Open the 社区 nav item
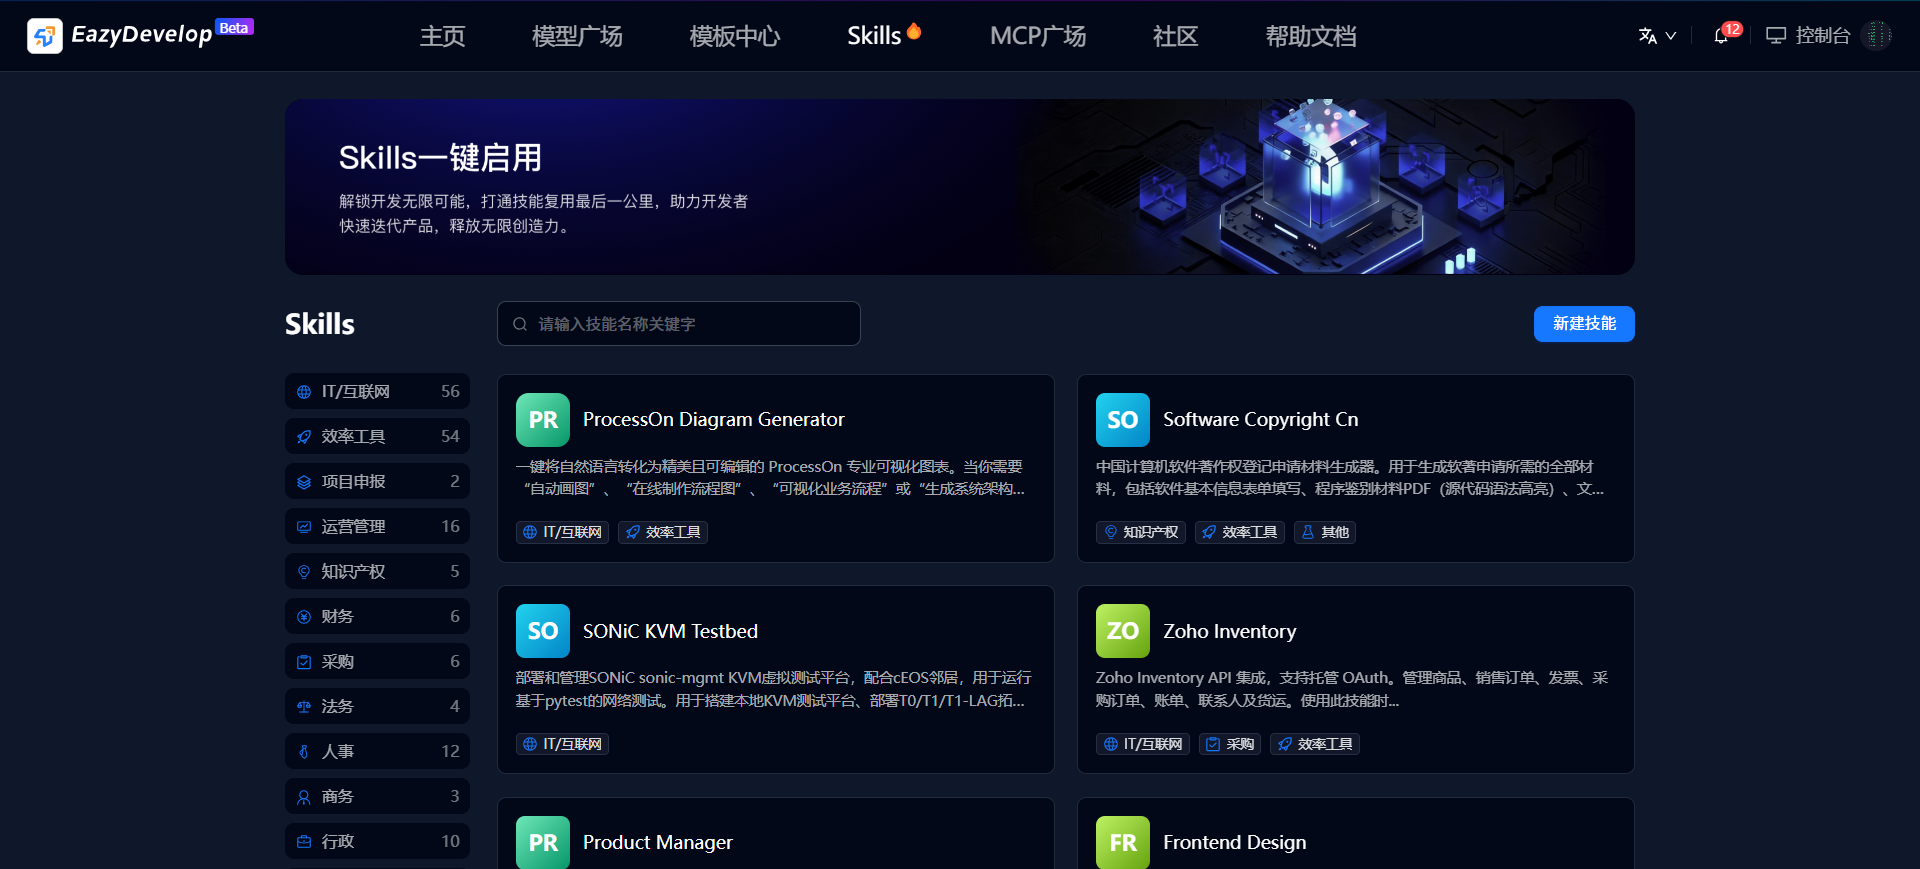The width and height of the screenshot is (1920, 869). (x=1176, y=36)
